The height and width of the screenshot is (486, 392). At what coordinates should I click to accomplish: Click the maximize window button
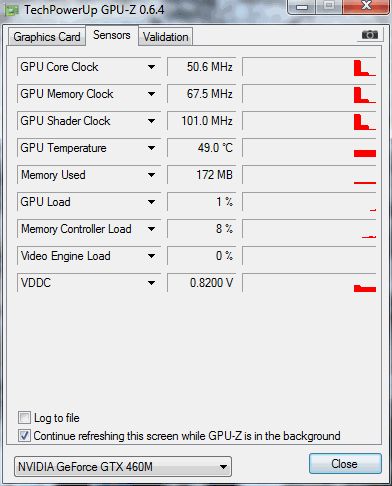tap(329, 6)
